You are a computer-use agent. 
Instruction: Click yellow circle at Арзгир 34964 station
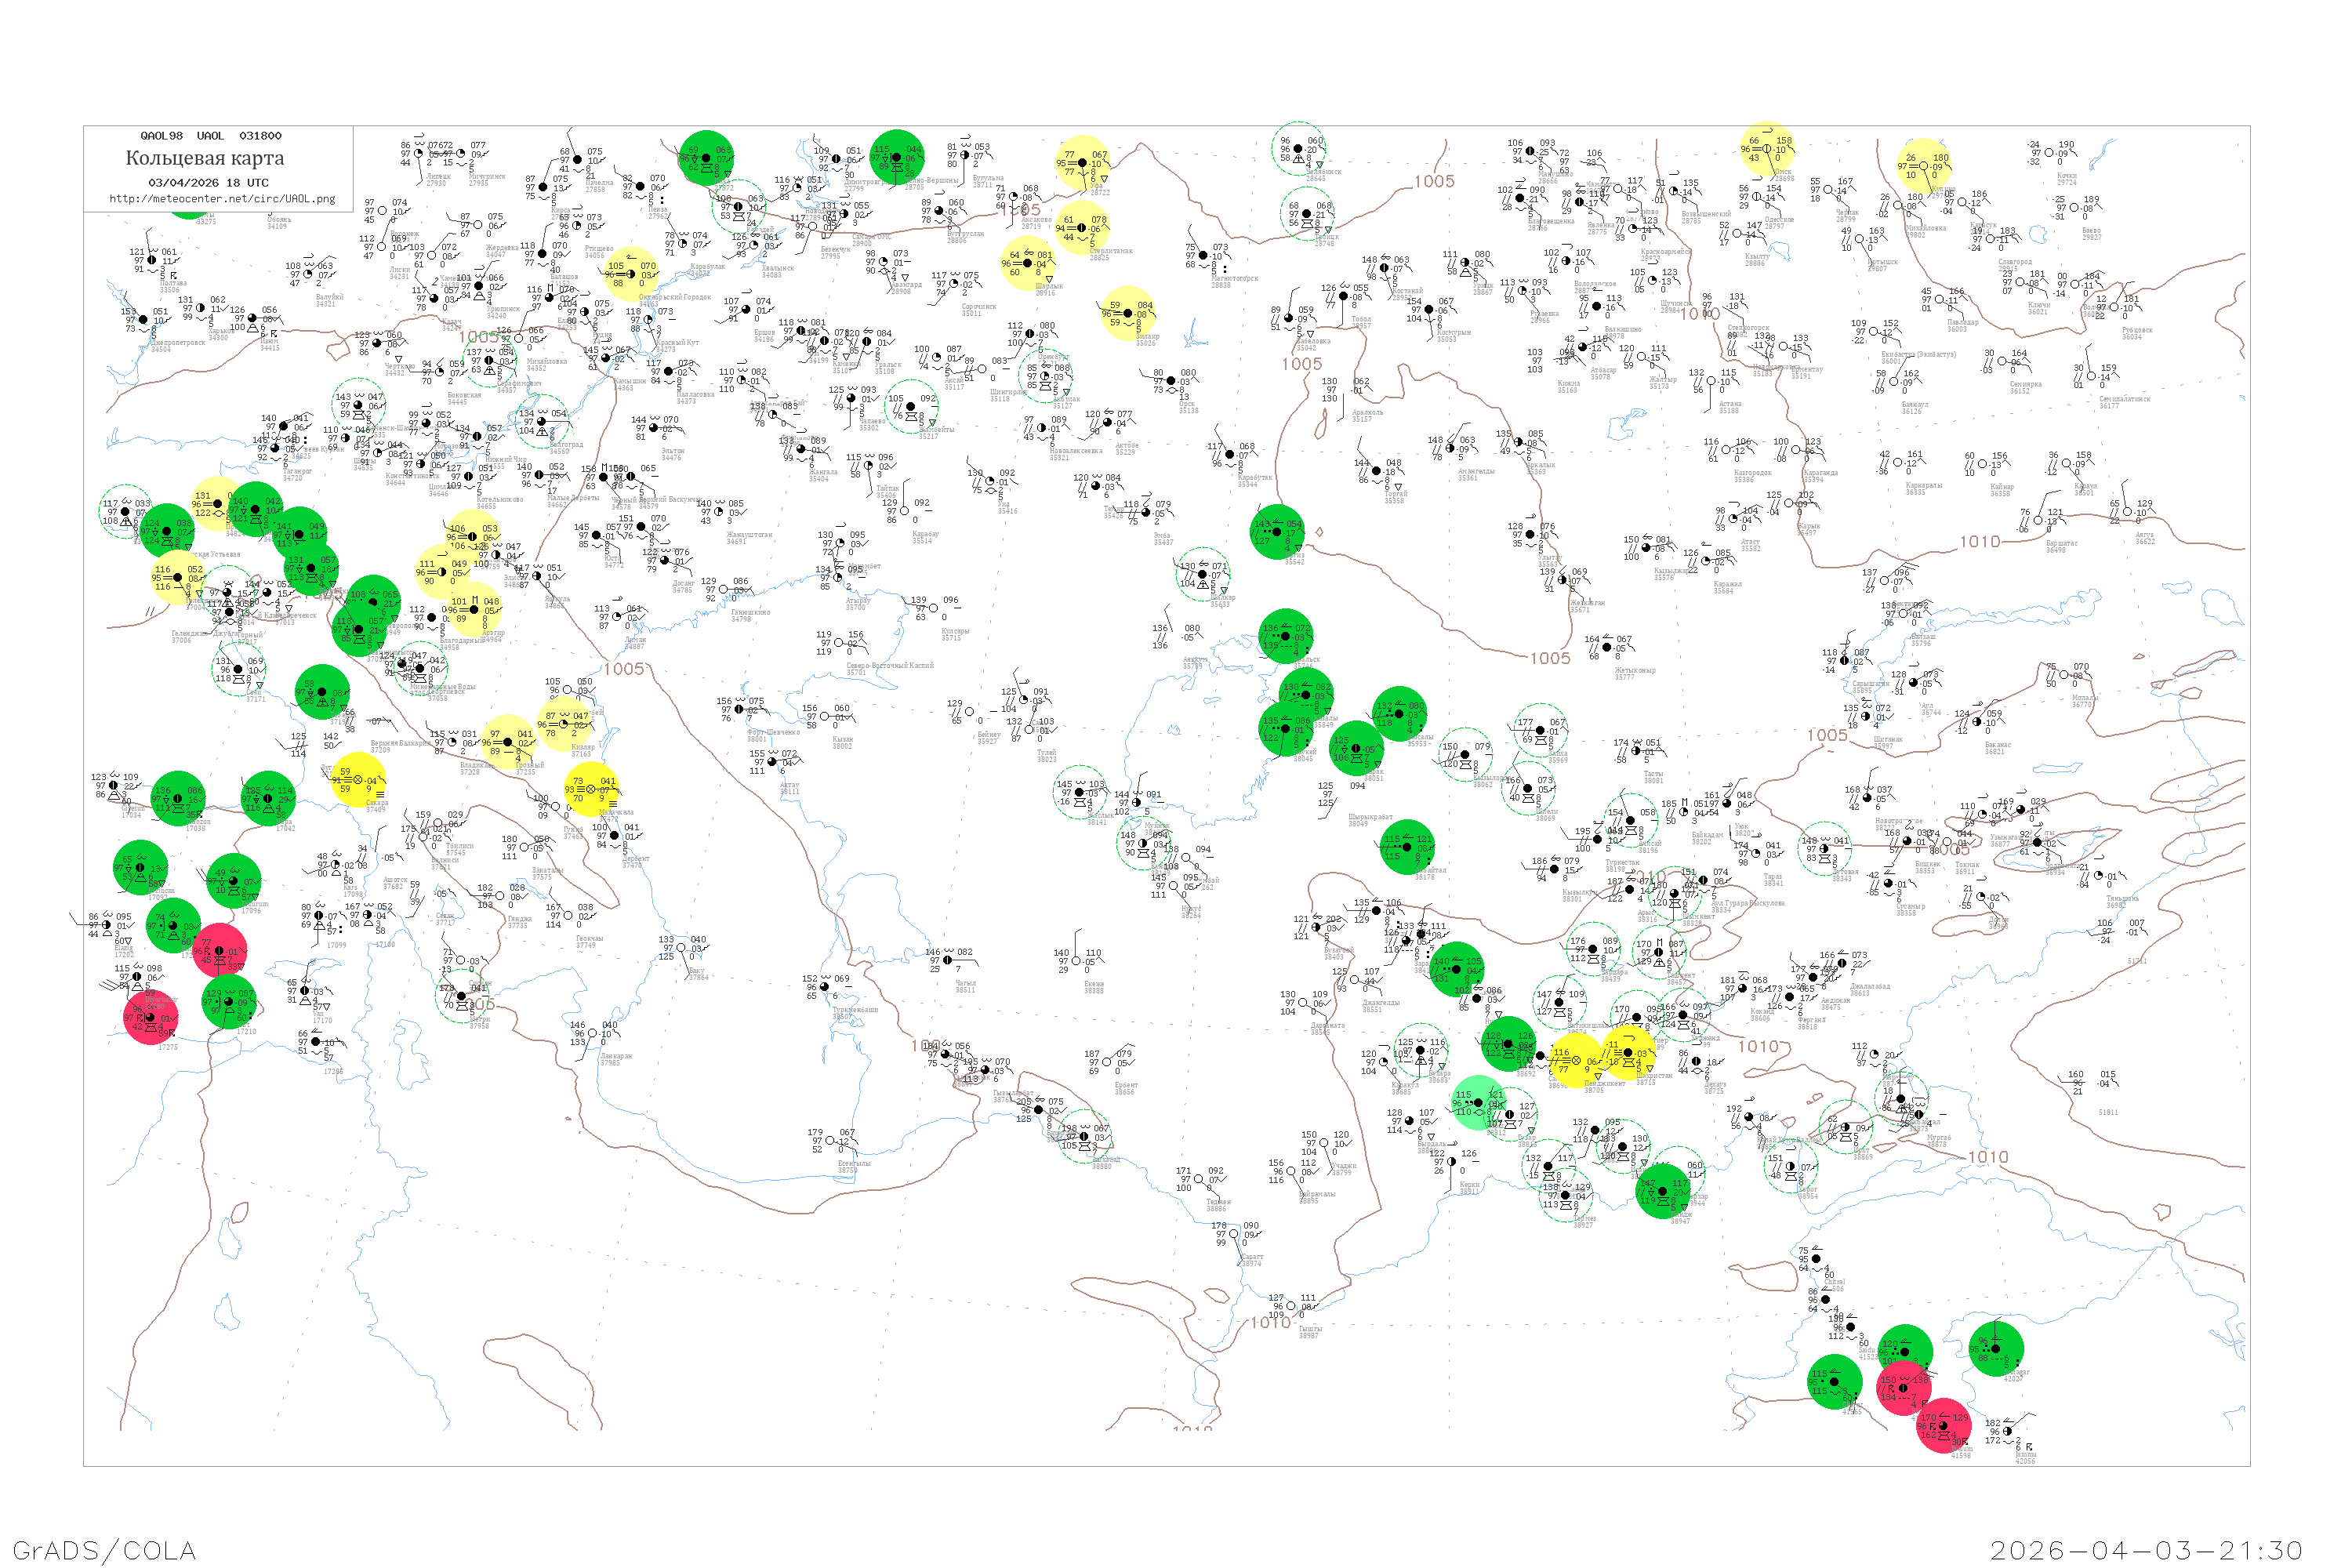coord(475,609)
